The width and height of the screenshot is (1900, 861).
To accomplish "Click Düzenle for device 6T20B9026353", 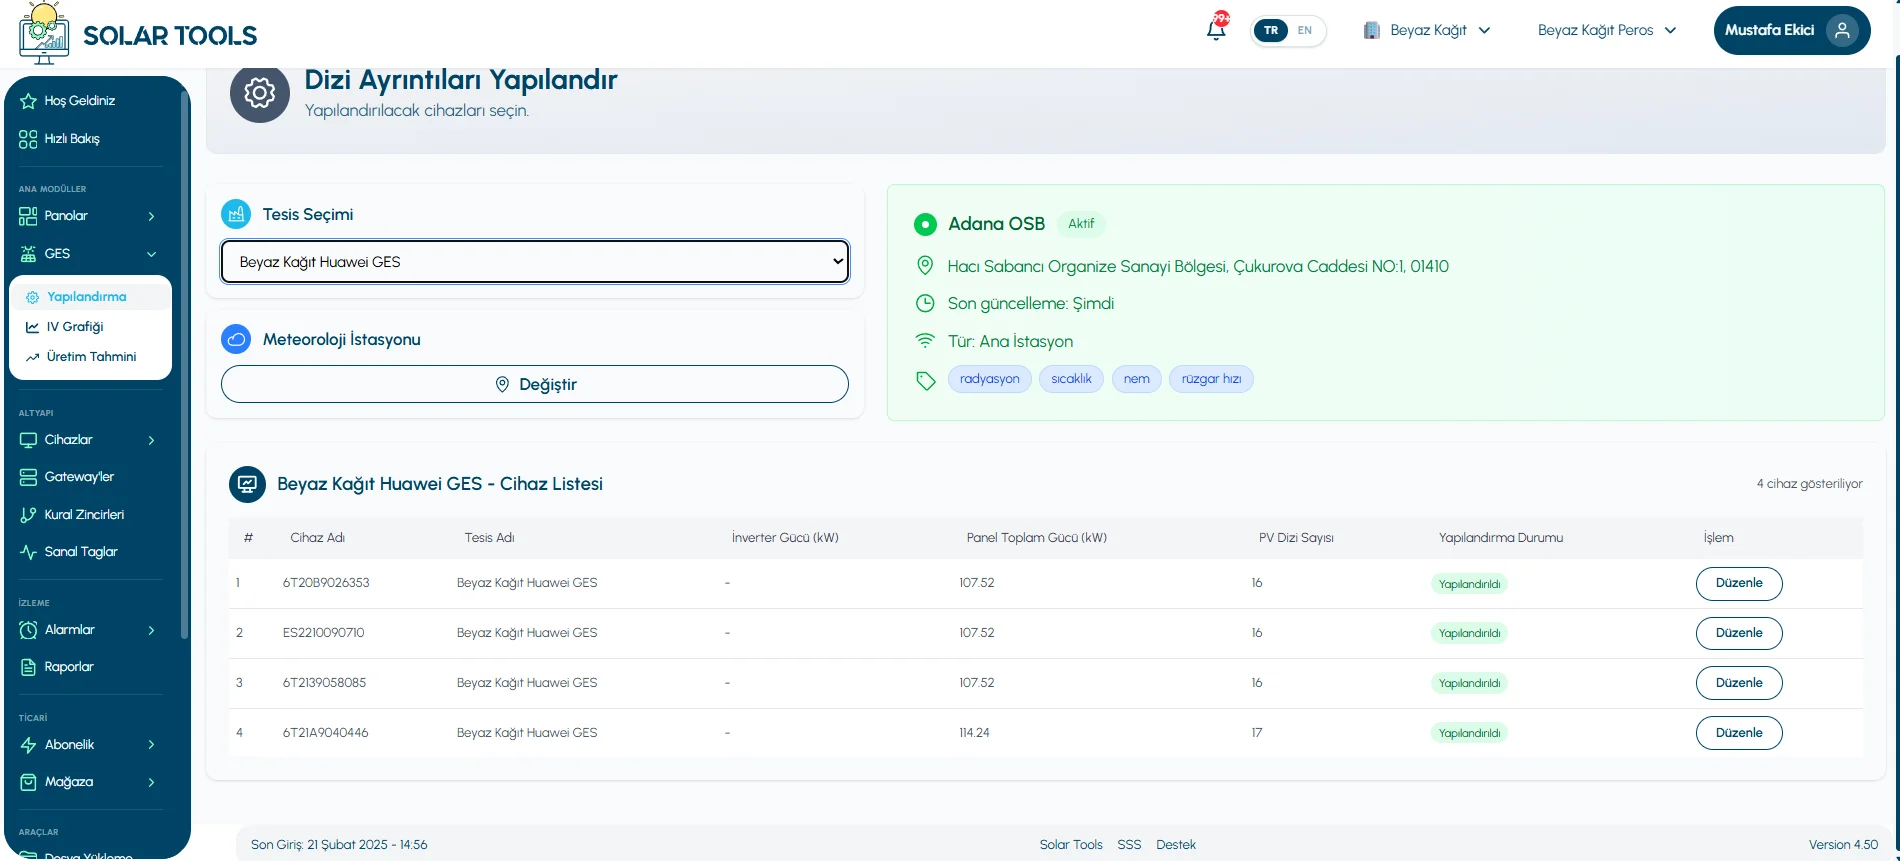I will (x=1739, y=584).
